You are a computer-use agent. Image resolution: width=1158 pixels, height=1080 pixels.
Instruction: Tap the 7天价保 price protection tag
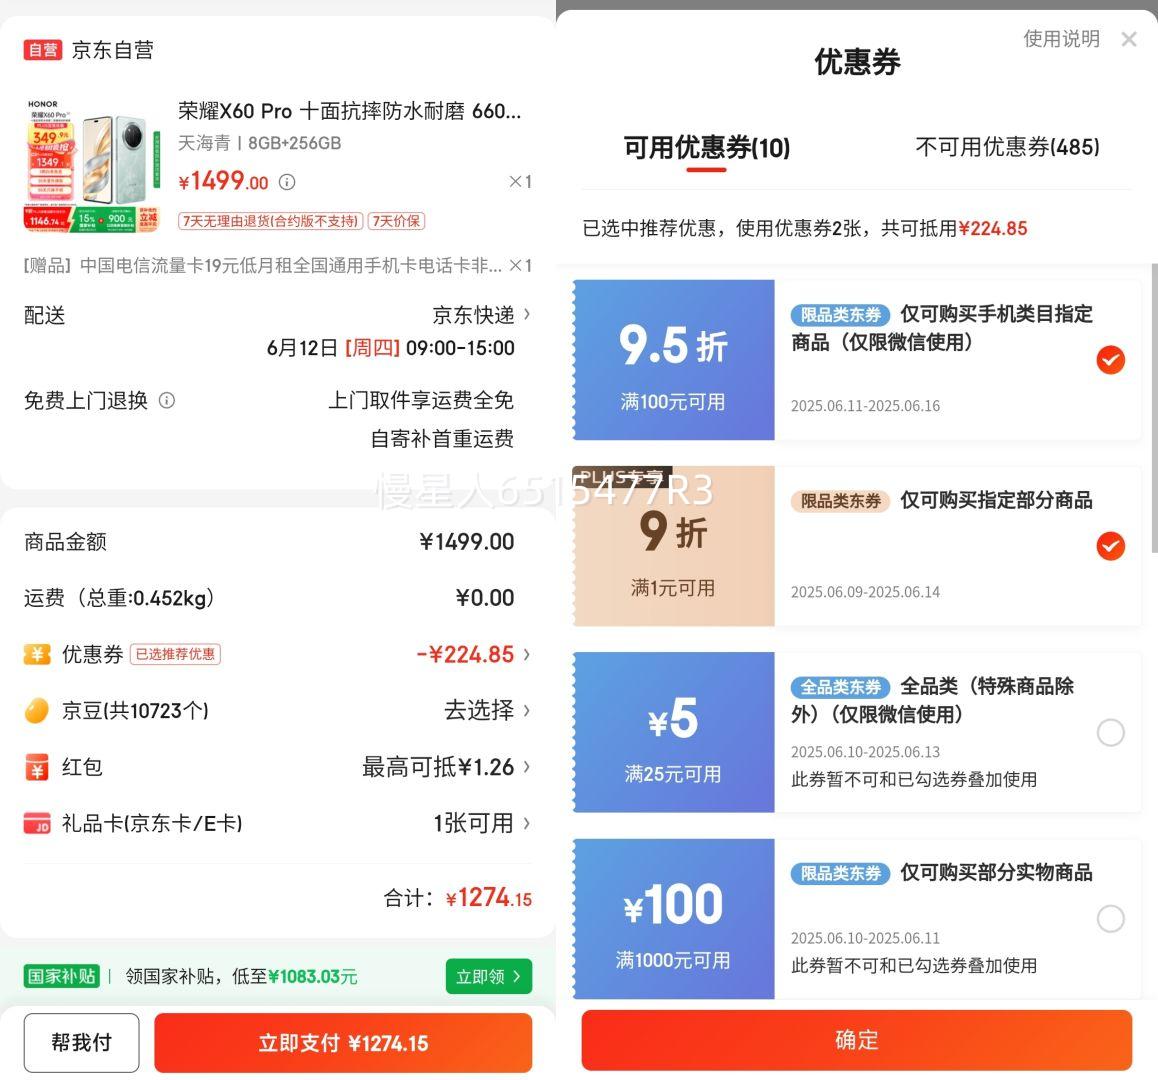pyautogui.click(x=397, y=221)
